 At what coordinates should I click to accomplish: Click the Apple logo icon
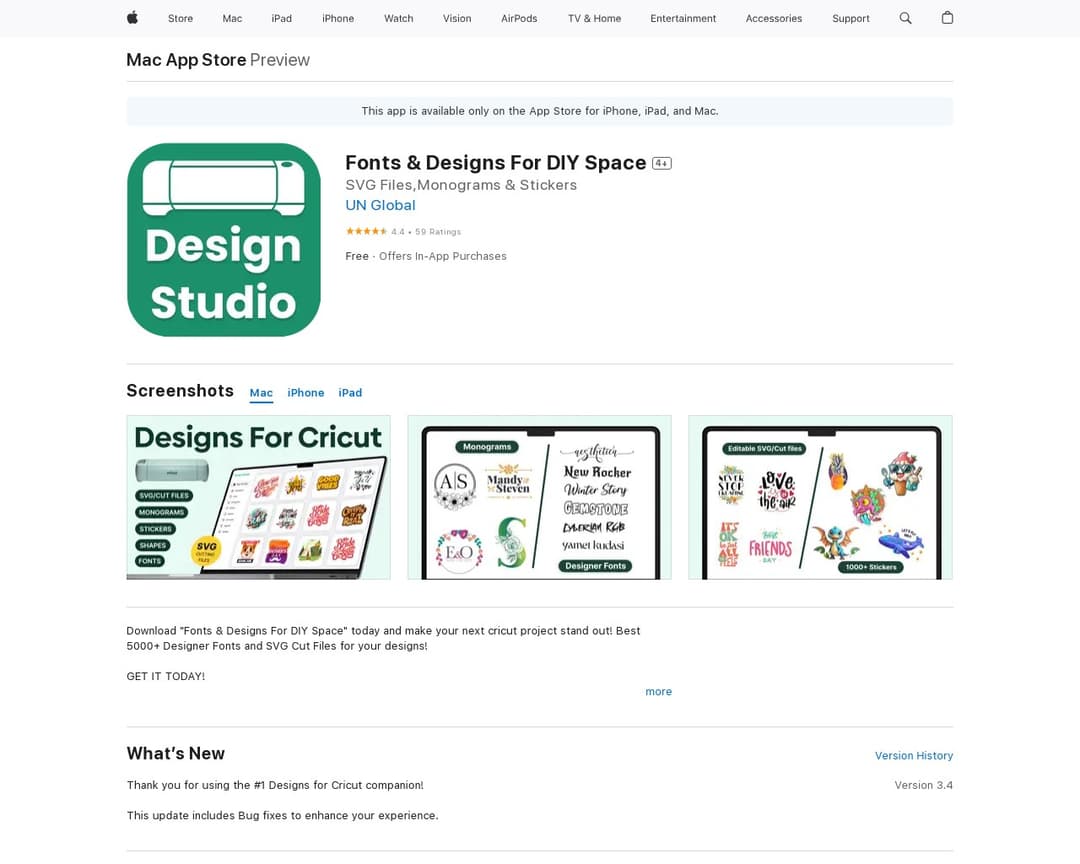pos(132,18)
